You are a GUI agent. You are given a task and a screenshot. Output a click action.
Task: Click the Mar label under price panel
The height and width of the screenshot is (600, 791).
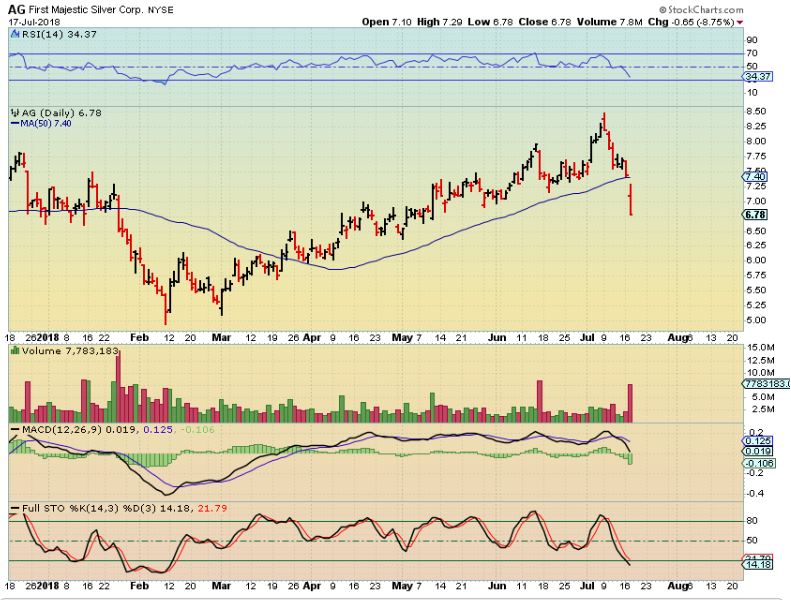point(221,338)
